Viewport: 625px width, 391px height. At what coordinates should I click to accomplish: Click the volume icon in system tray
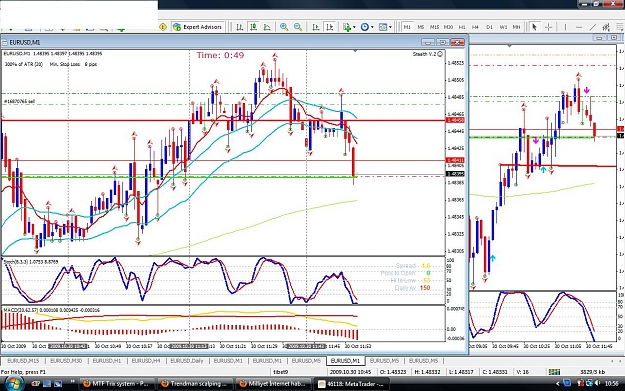click(597, 383)
